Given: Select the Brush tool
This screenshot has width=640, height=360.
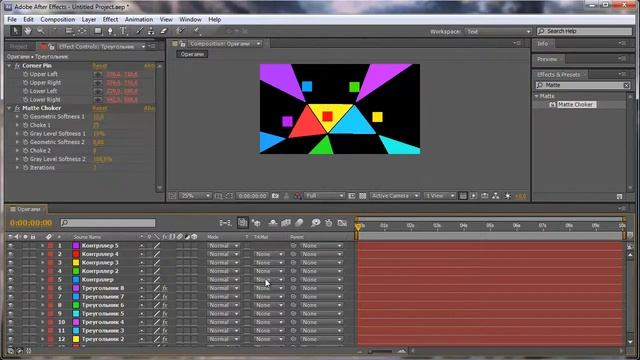Looking at the screenshot, I should pos(139,31).
